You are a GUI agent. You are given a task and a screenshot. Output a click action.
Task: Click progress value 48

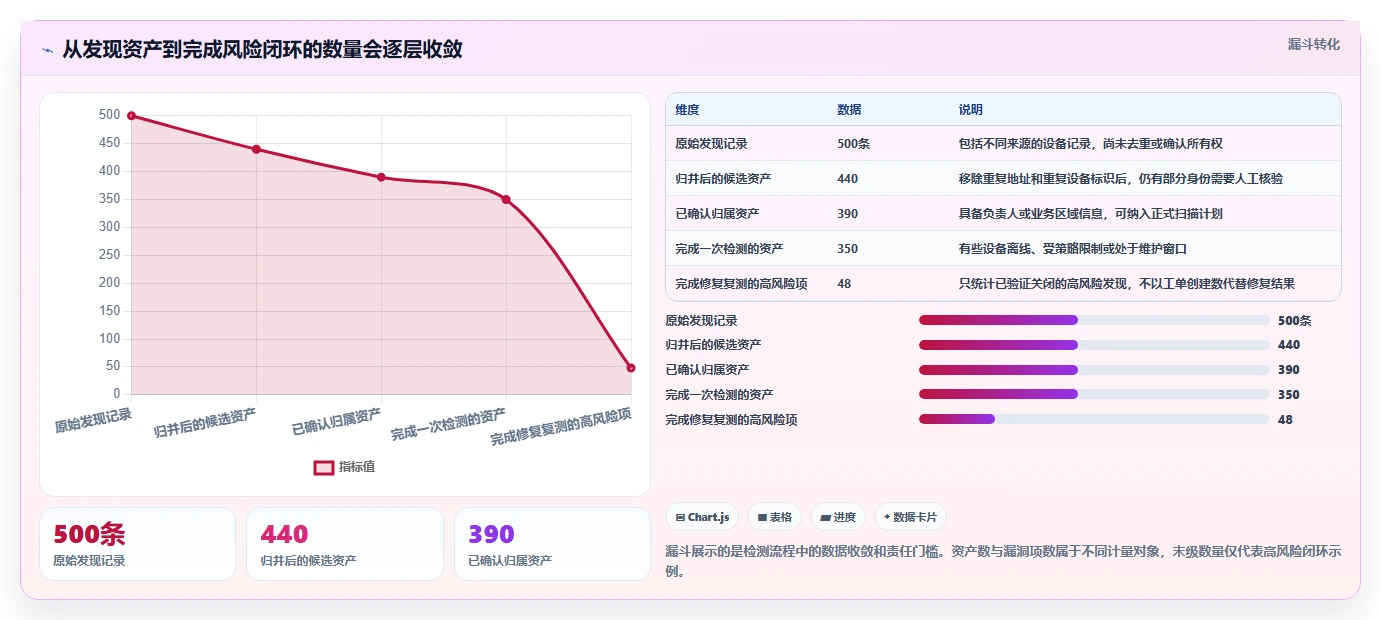tap(1285, 420)
